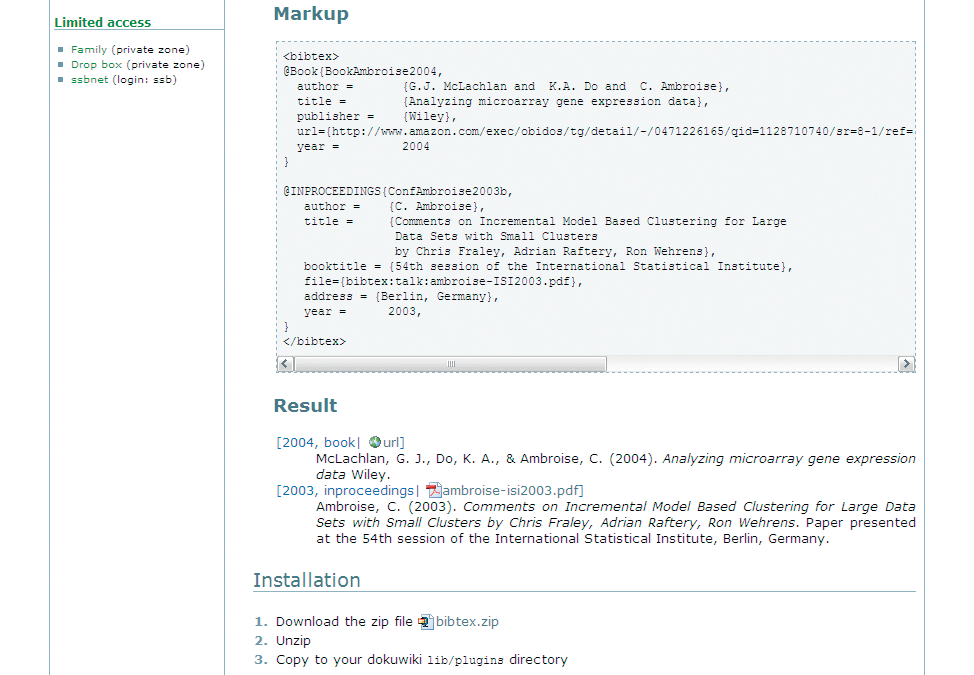Open the [2004, book reference link
This screenshot has width=974, height=675.
316,443
